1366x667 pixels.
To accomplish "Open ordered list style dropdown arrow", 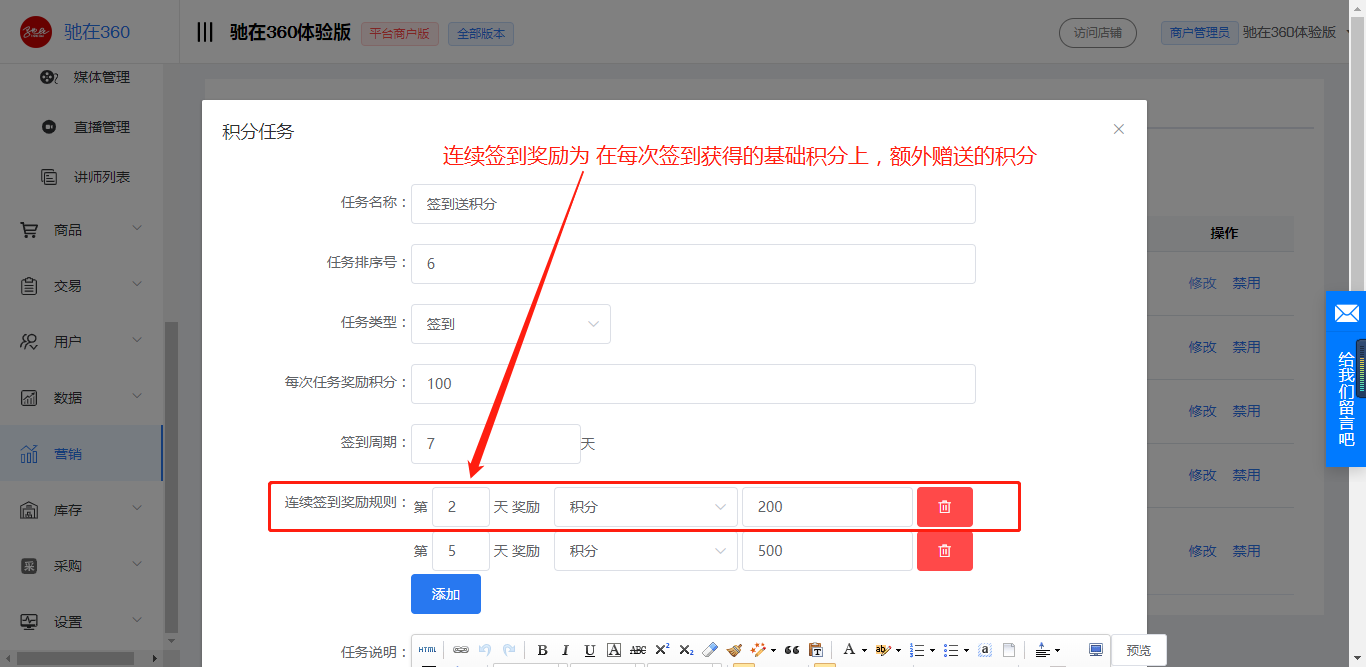I will pos(932,651).
